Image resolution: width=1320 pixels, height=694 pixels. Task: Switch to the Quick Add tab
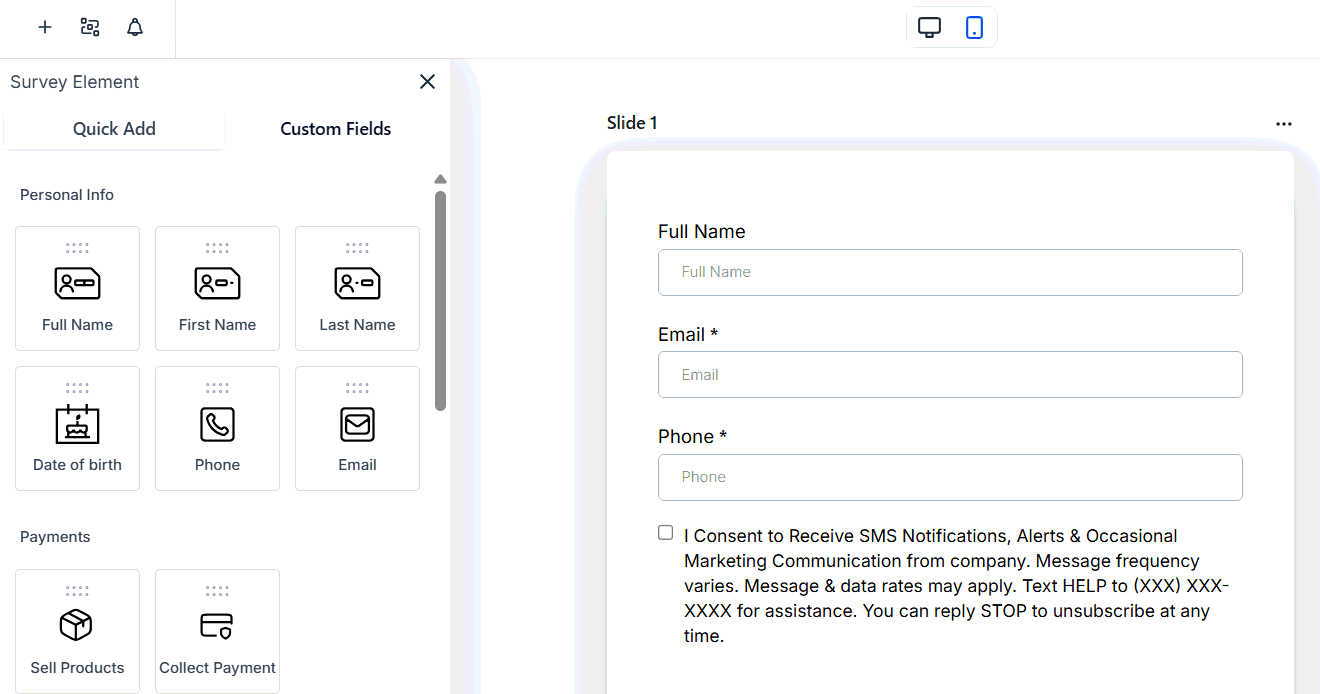[114, 128]
